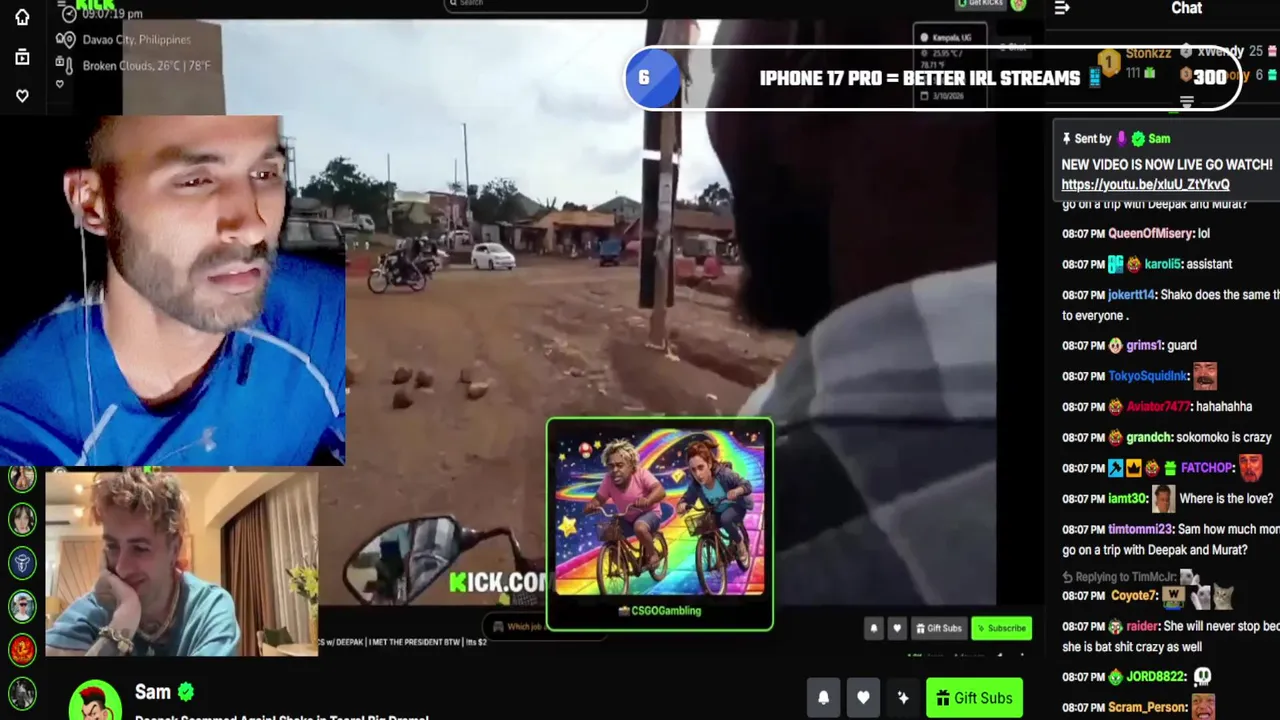Click the small Gift Subs button in embedded stream
Viewport: 1280px width, 720px height.
click(x=938, y=628)
